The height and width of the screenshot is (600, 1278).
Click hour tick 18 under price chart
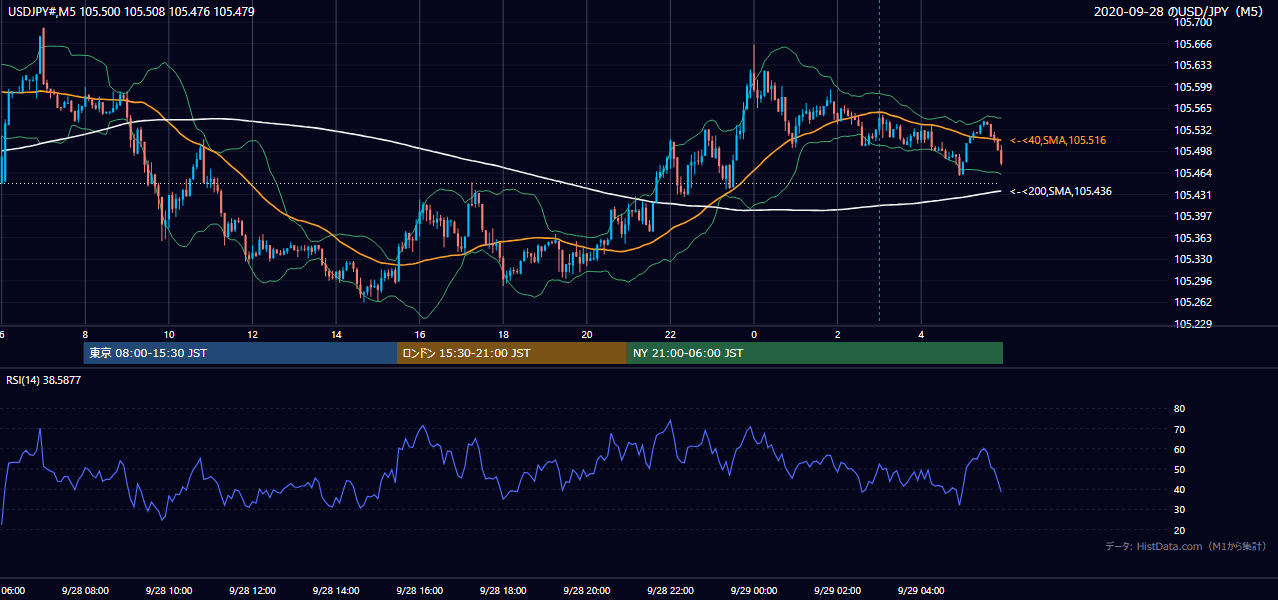503,334
